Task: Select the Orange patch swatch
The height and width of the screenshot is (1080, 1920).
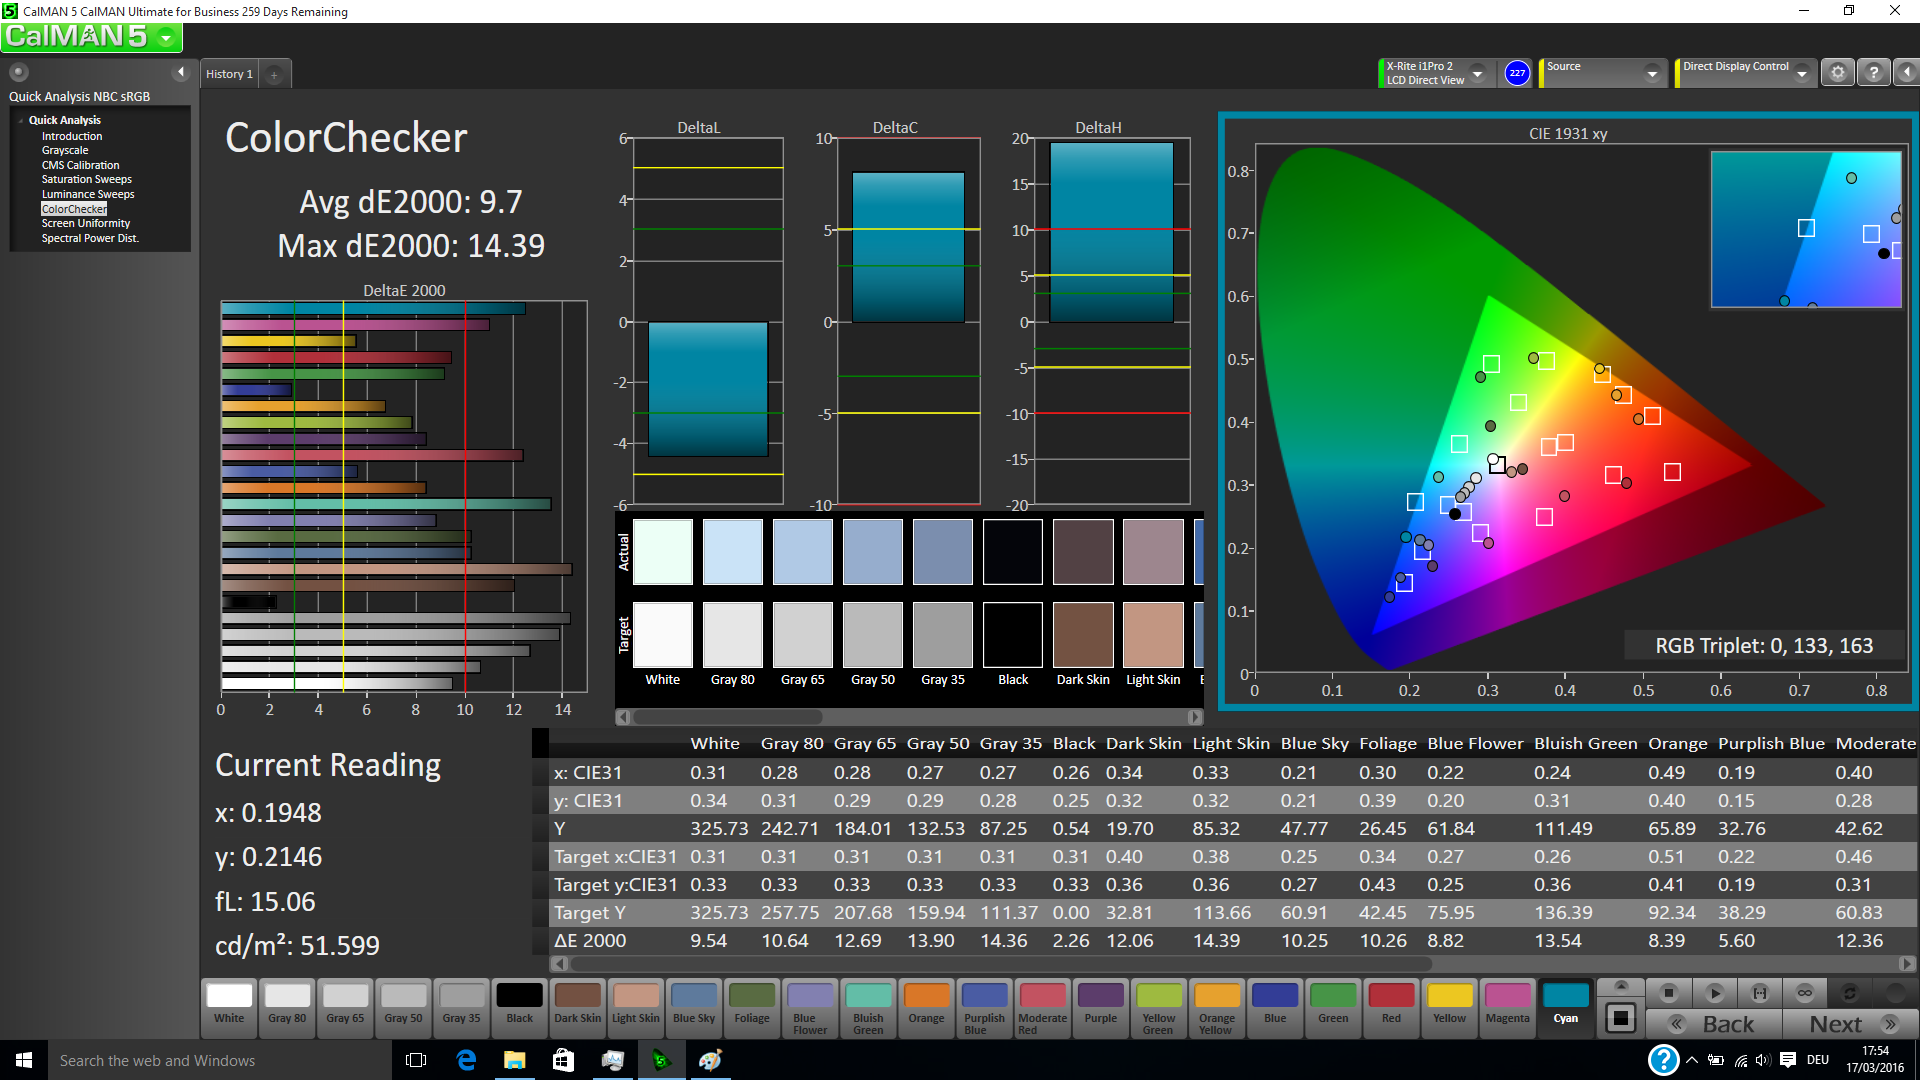Action: [x=926, y=1007]
